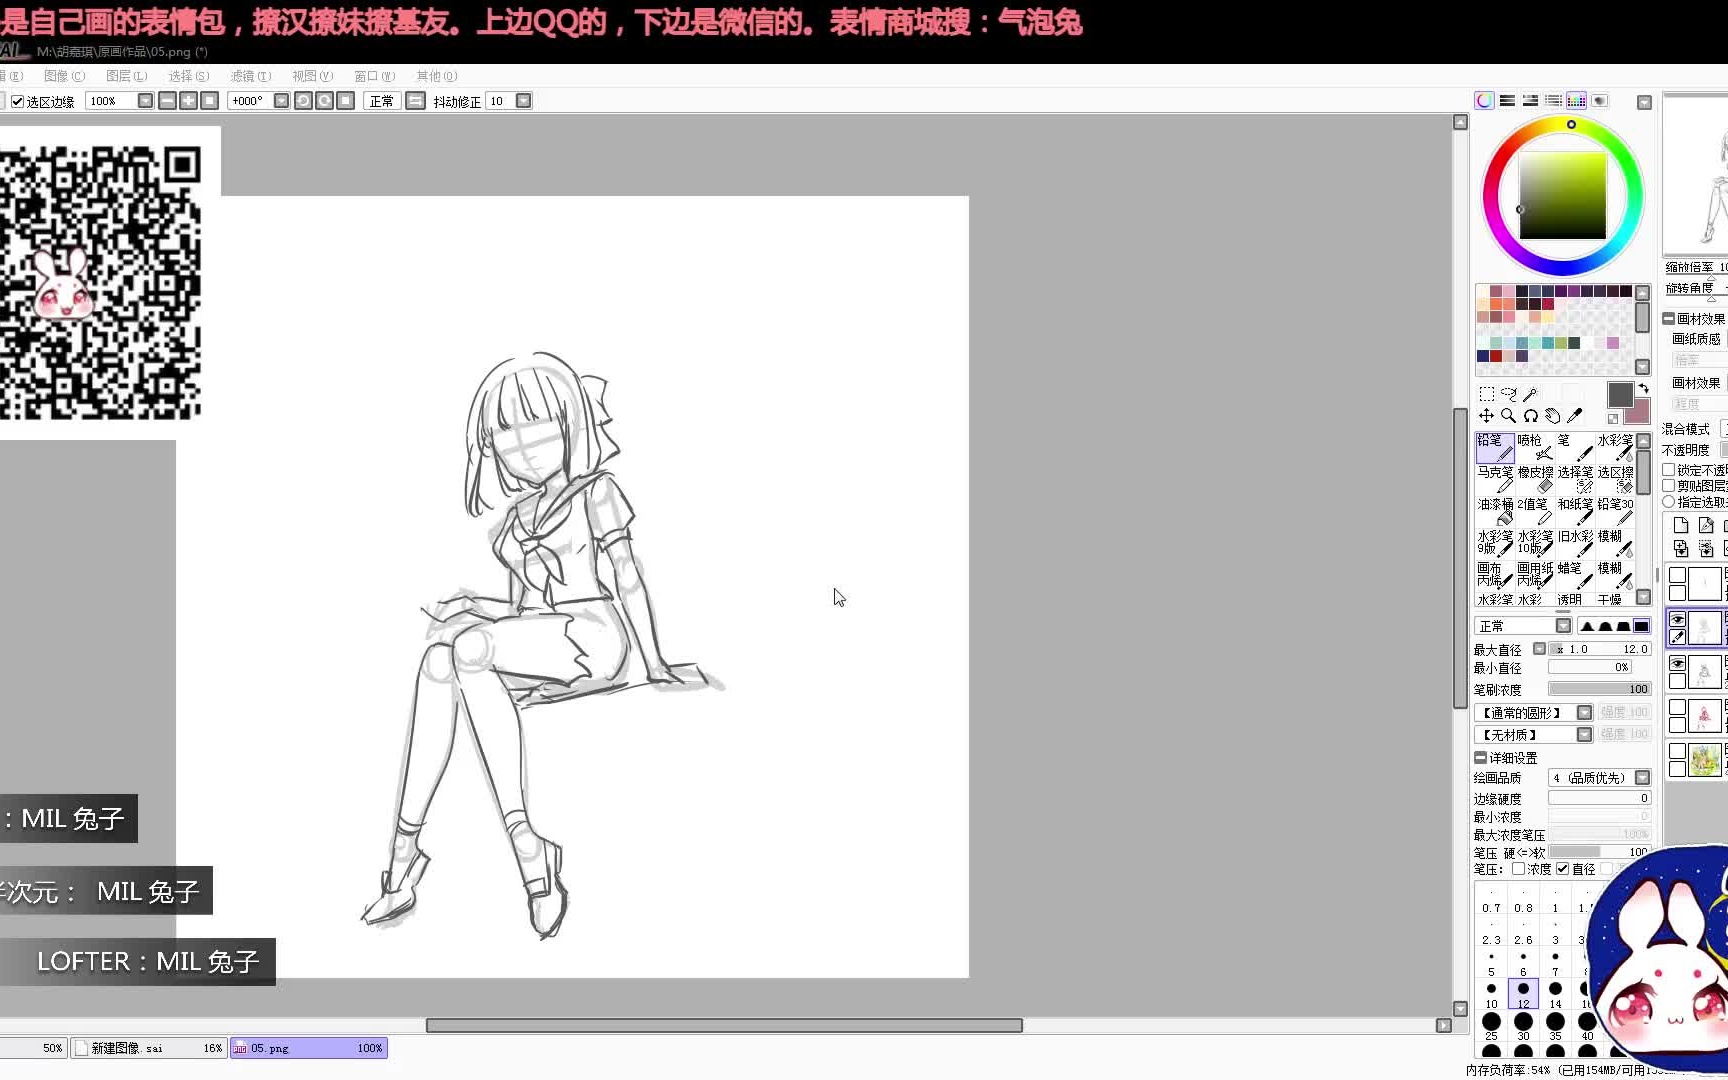The height and width of the screenshot is (1080, 1728).
Task: Open the 绘画品质 quality dropdown
Action: (x=1641, y=778)
